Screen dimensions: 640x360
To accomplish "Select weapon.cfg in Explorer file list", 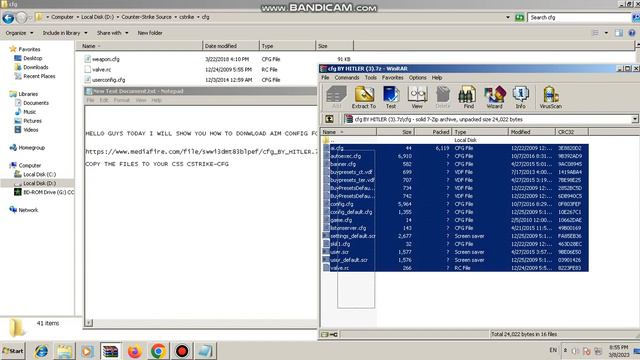I will click(x=106, y=59).
